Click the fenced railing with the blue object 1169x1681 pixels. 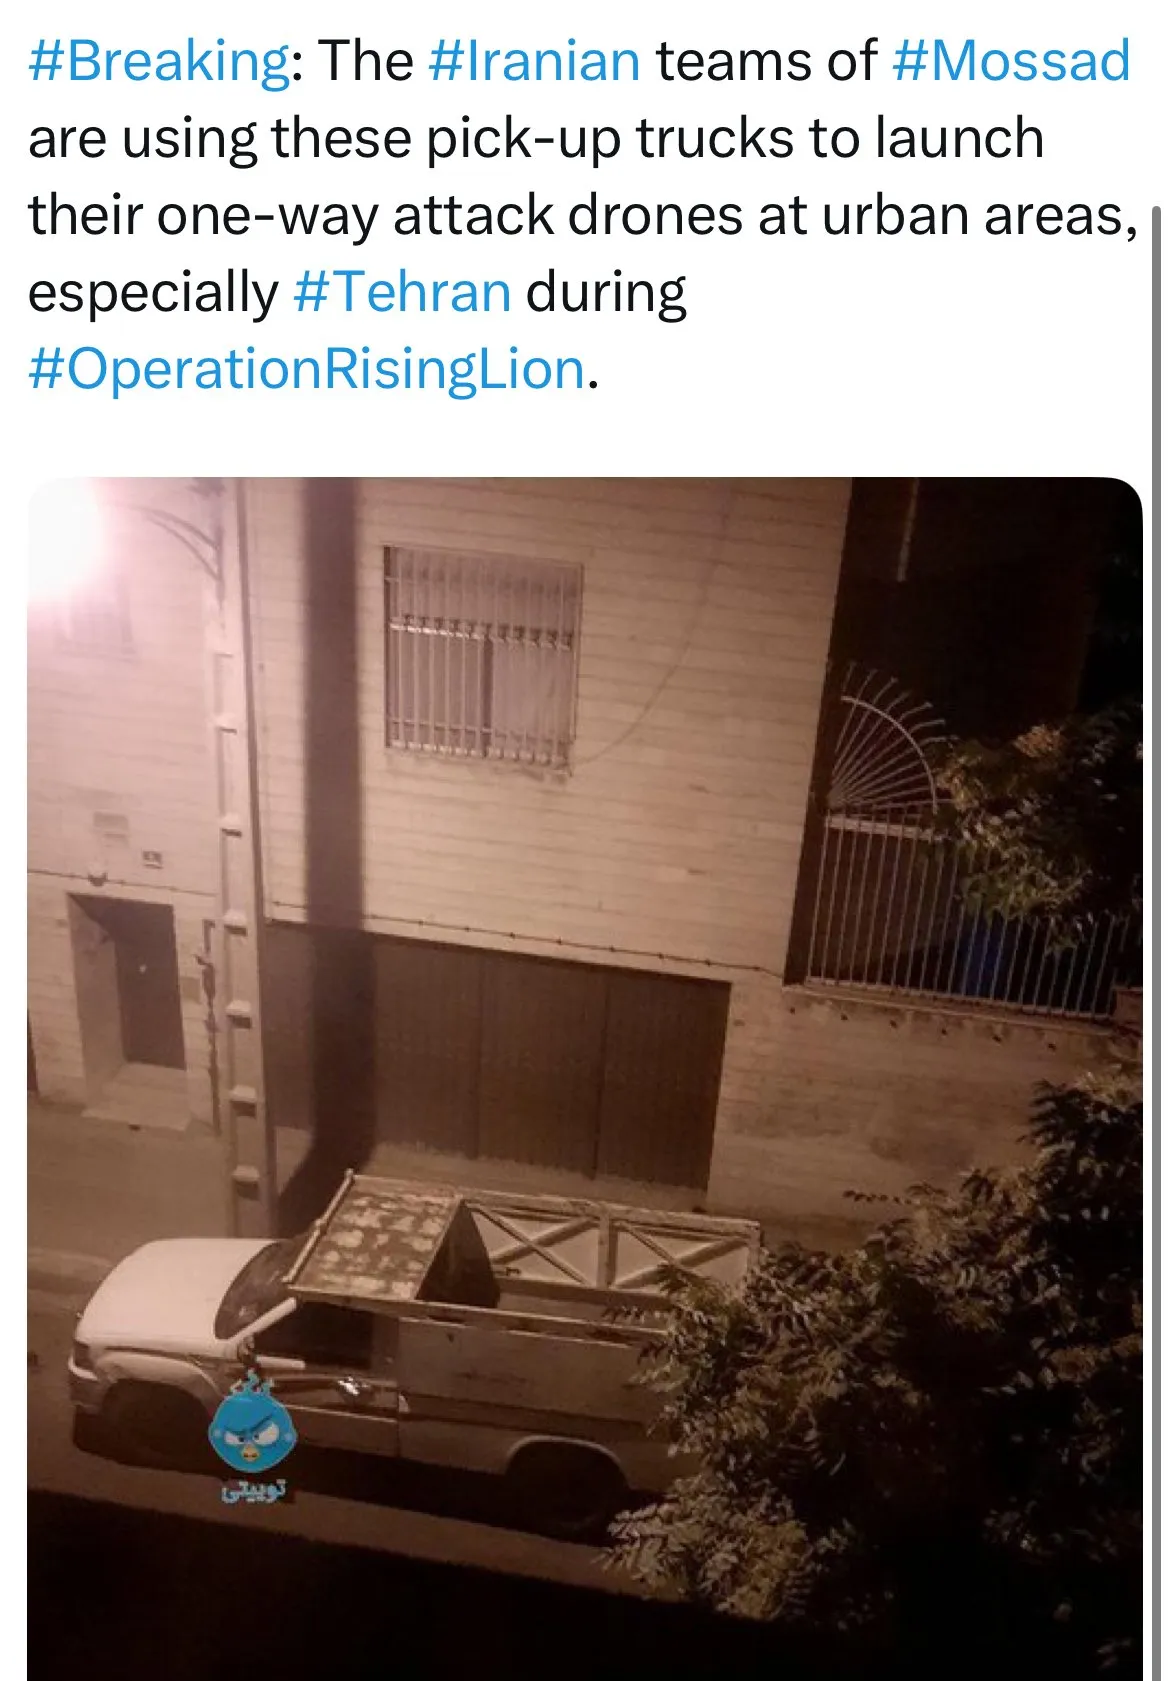(965, 910)
